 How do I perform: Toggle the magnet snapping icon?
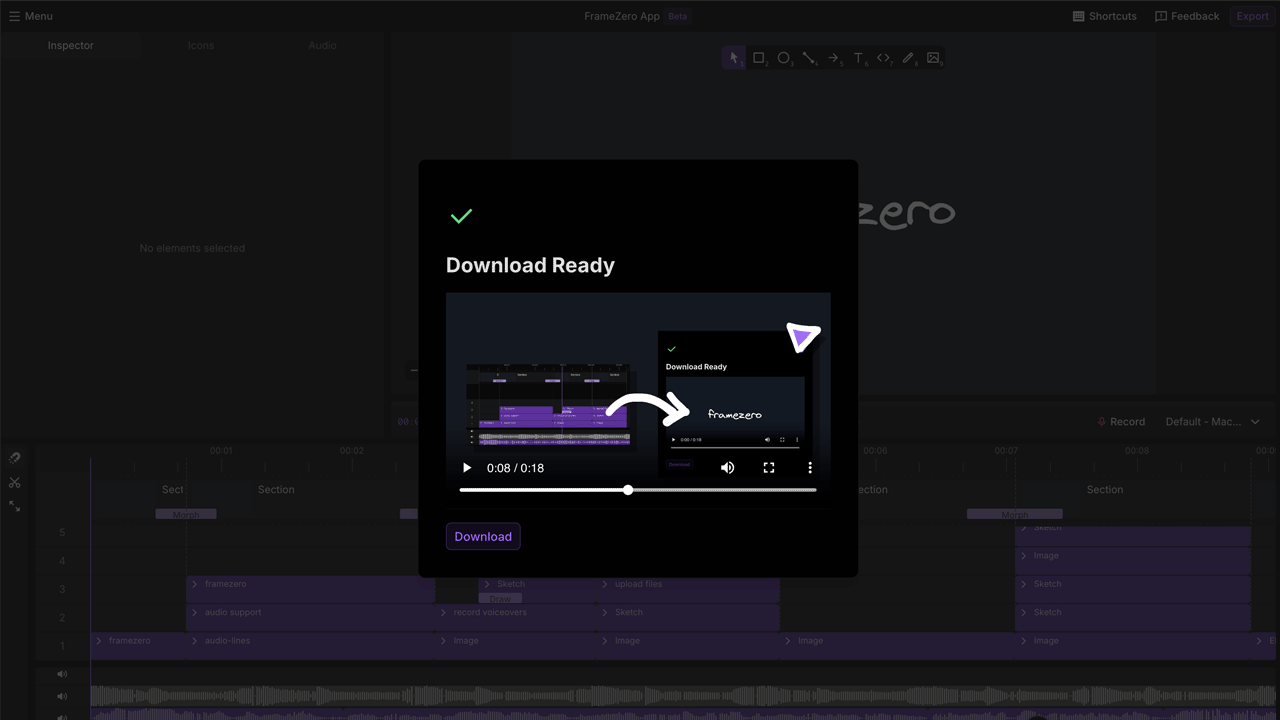[x=15, y=458]
